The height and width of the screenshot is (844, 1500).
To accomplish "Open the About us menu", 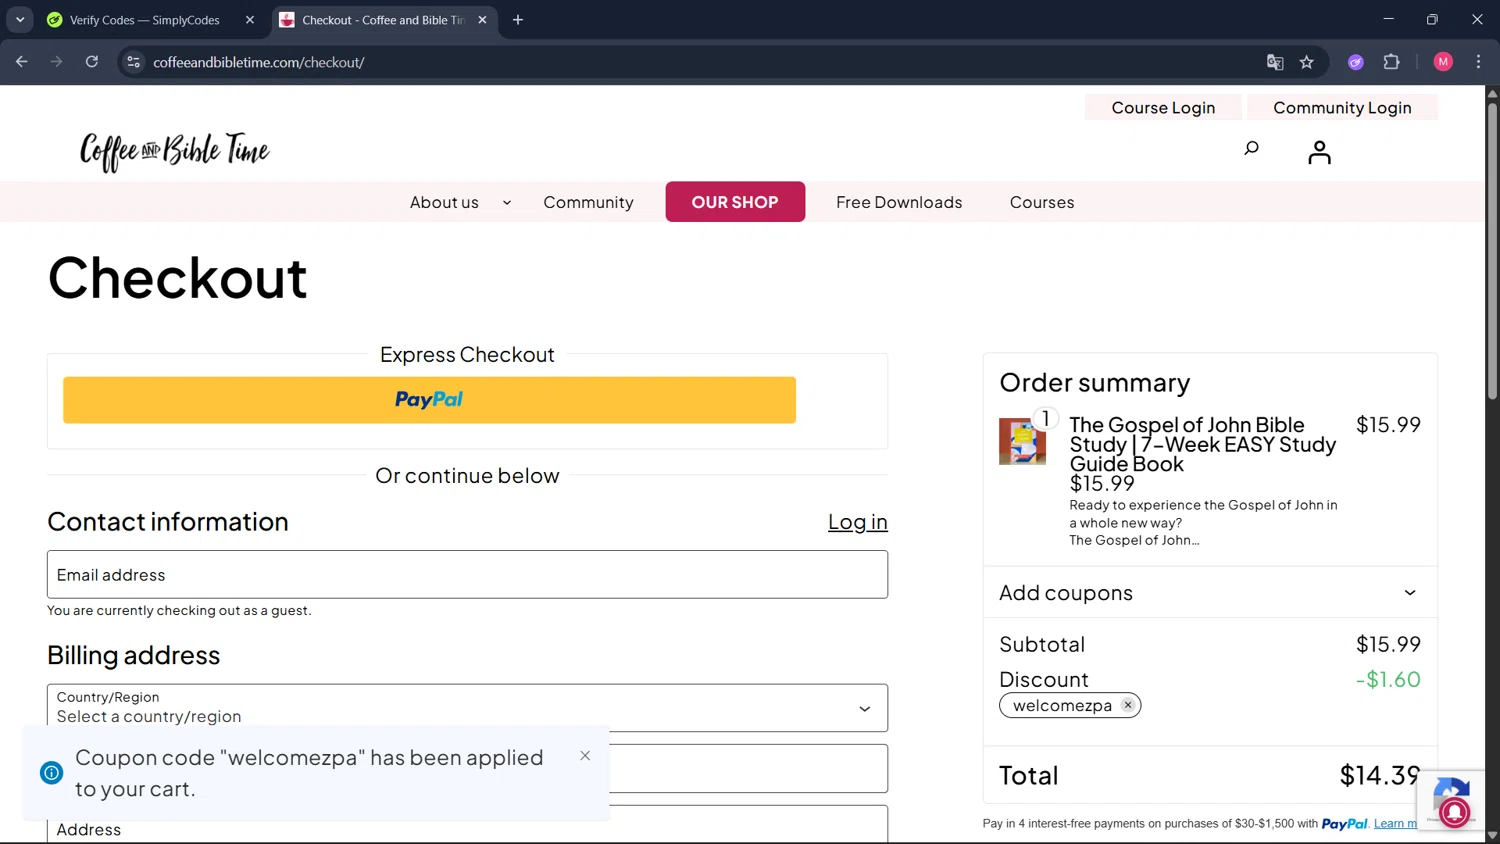I will tap(444, 202).
